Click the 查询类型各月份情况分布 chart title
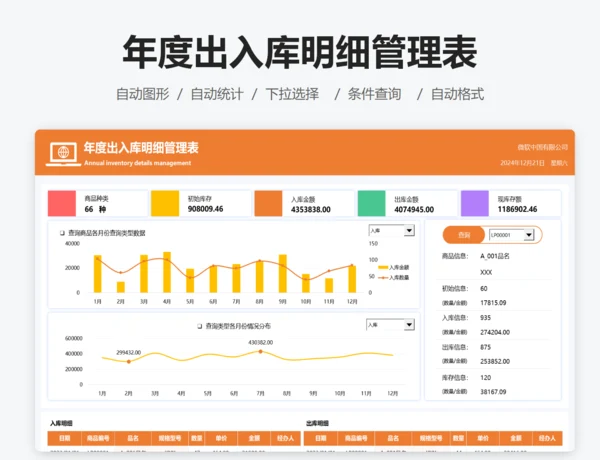The height and width of the screenshot is (460, 600). (238, 326)
